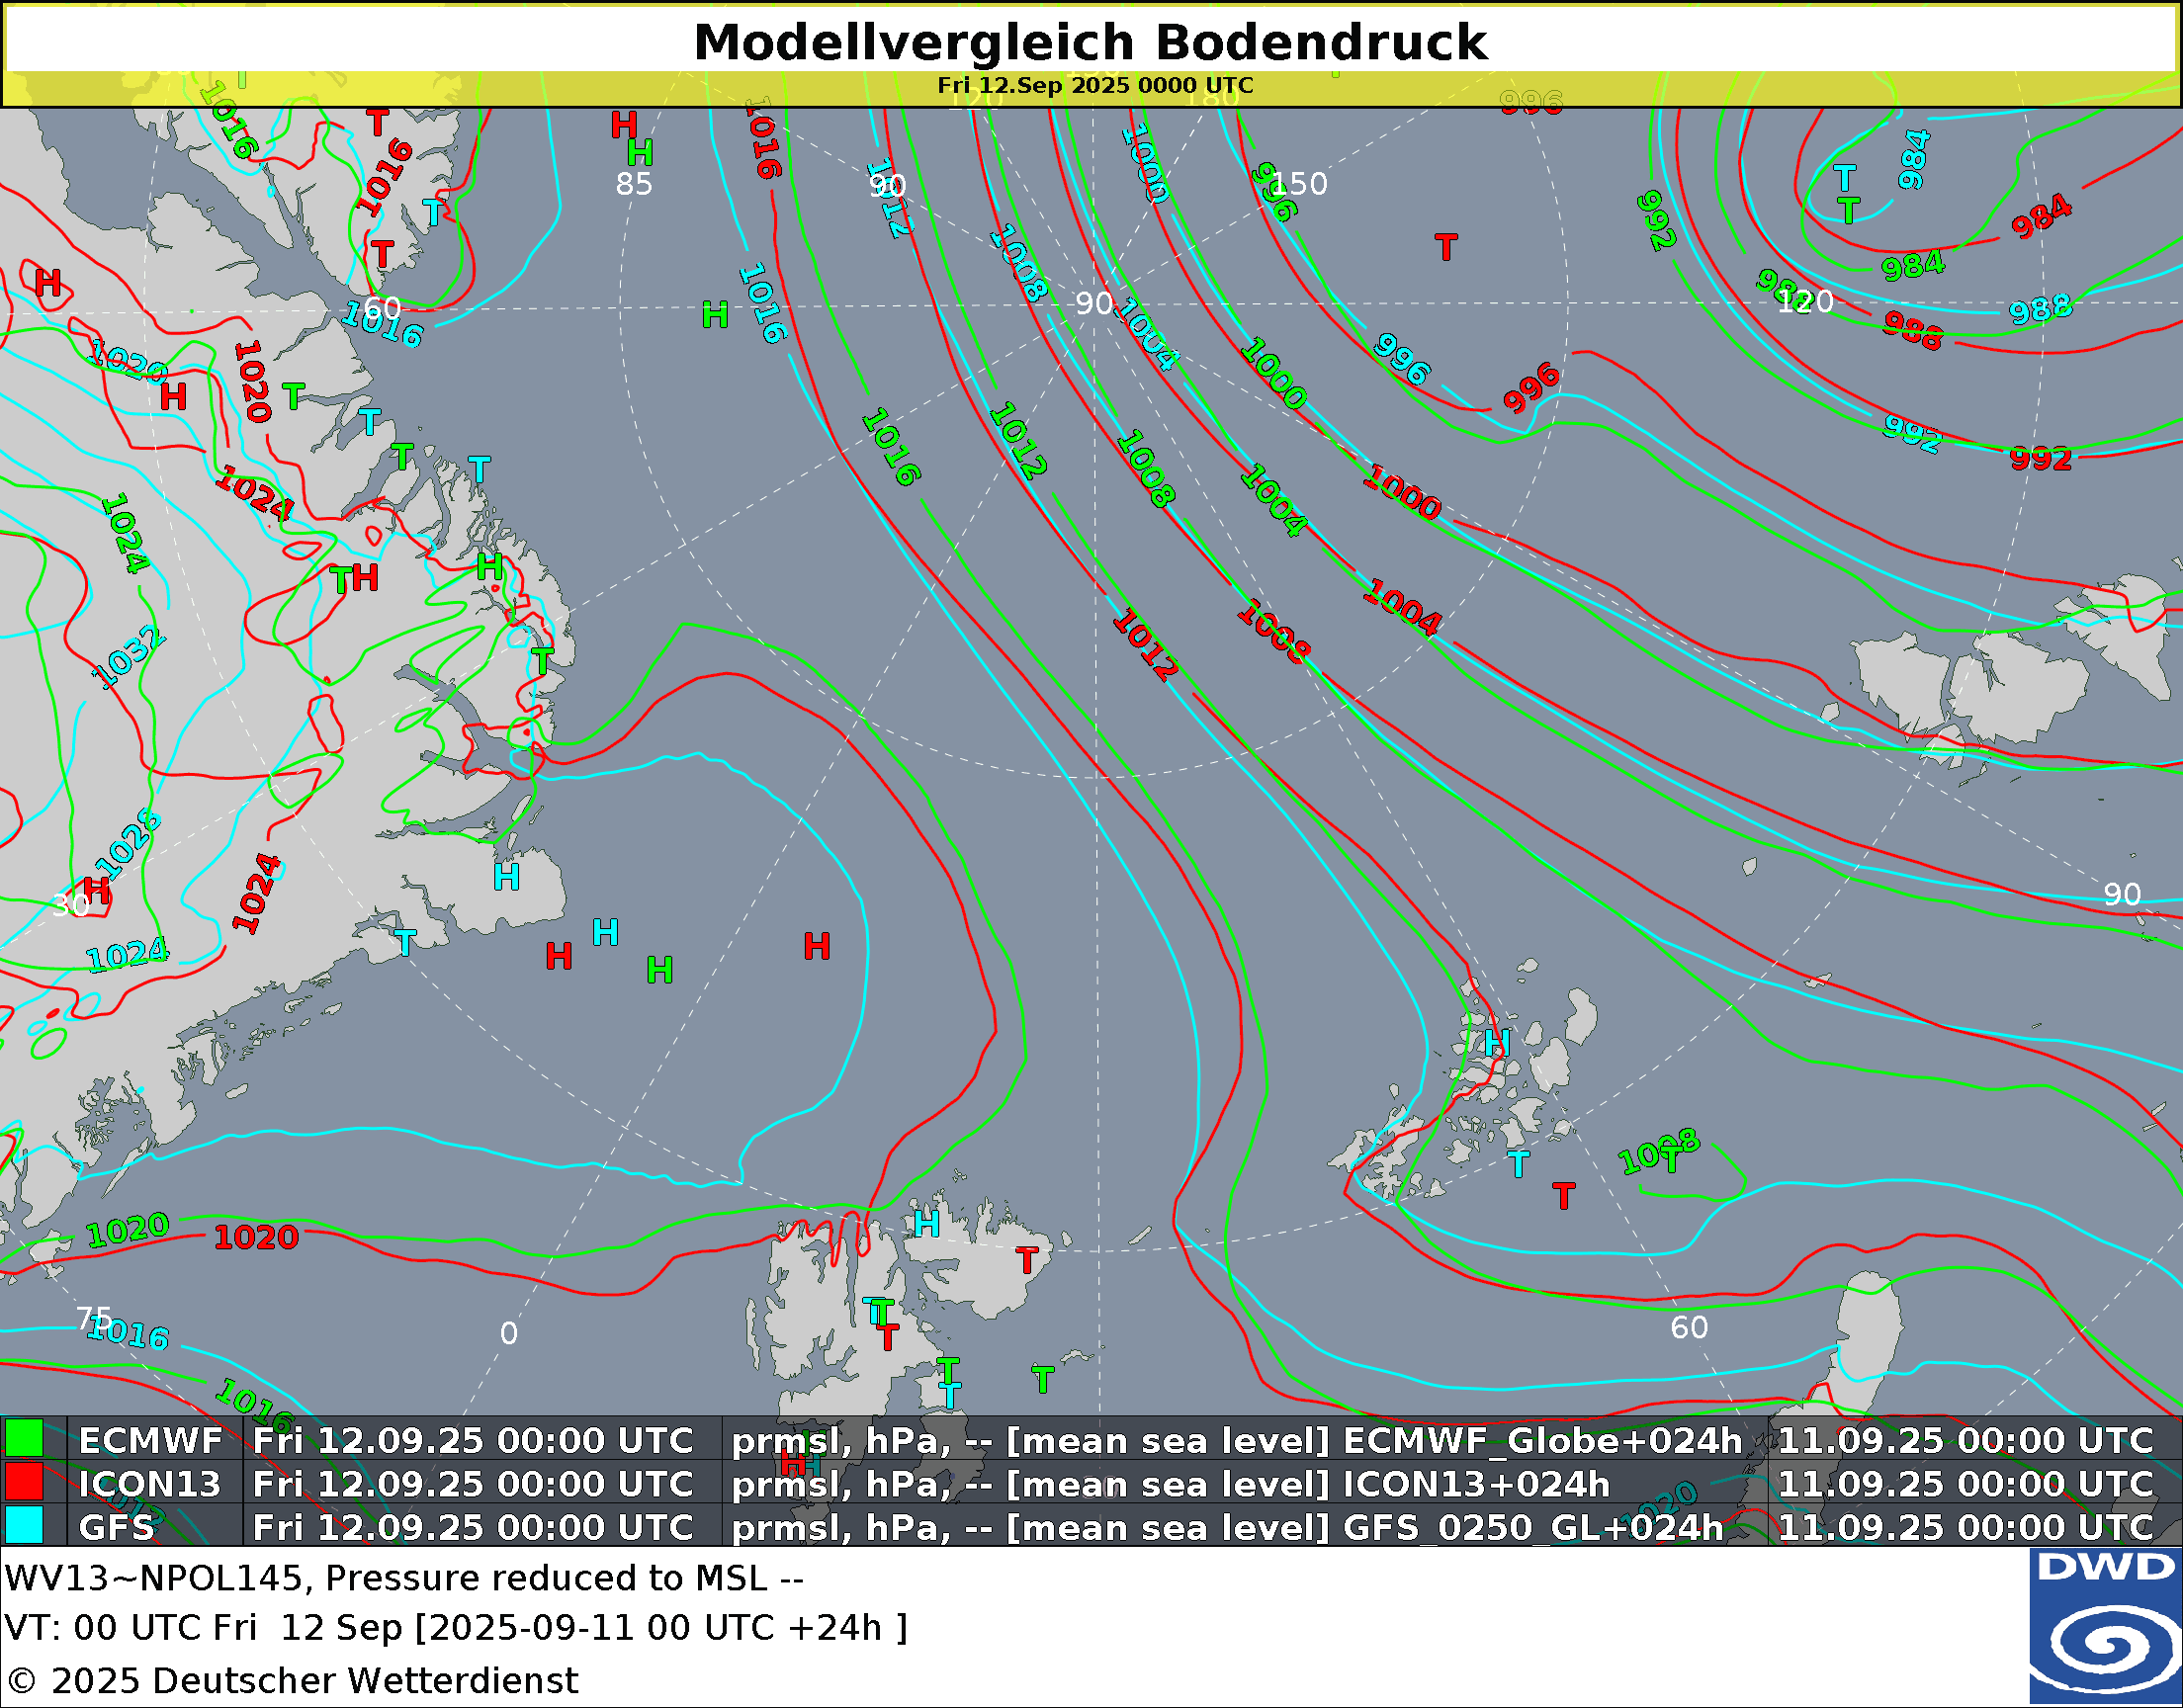Viewport: 2183px width, 1708px height.
Task: Click the green "1004" isobar label
Action: coord(1273,501)
